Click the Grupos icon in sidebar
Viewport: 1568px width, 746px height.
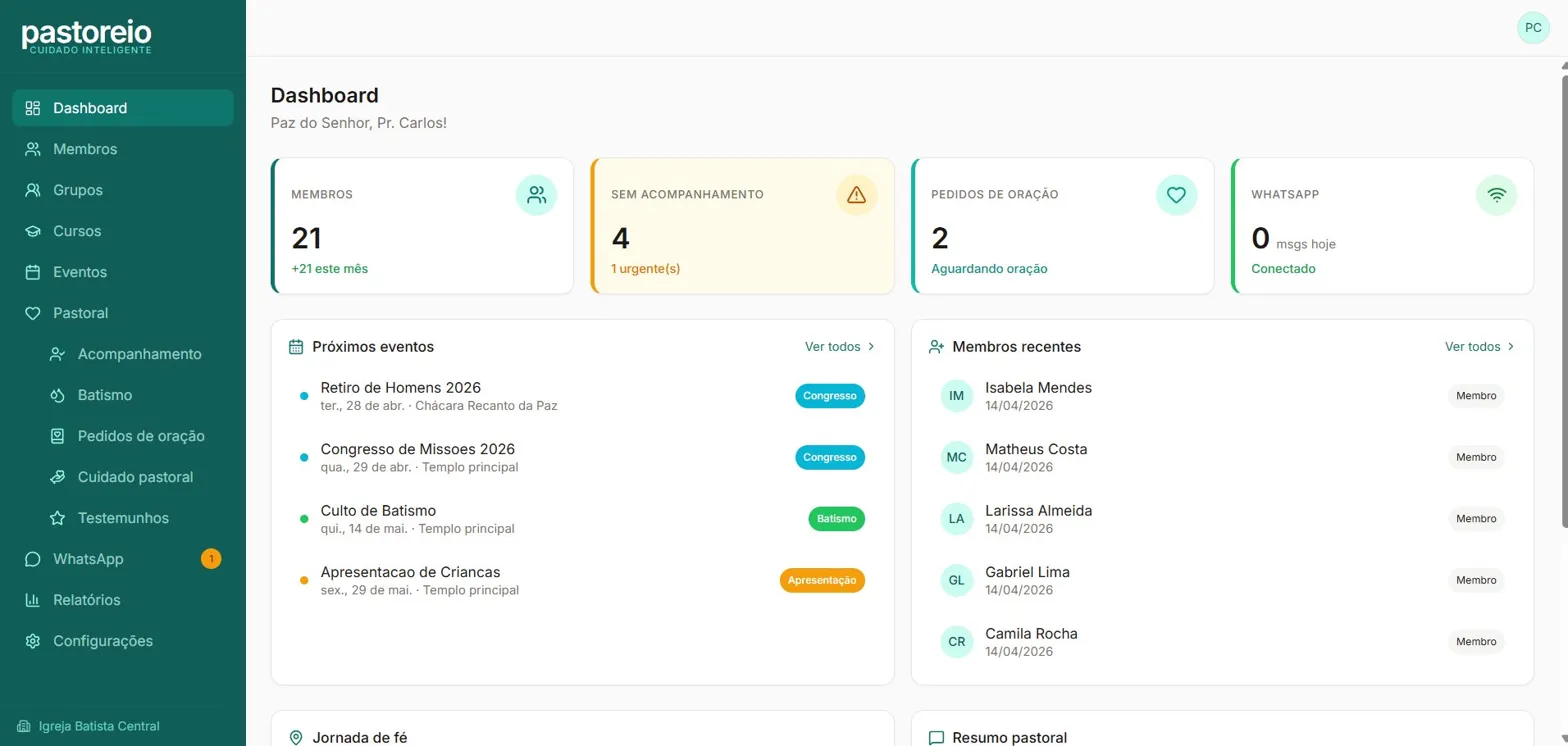[x=33, y=190]
